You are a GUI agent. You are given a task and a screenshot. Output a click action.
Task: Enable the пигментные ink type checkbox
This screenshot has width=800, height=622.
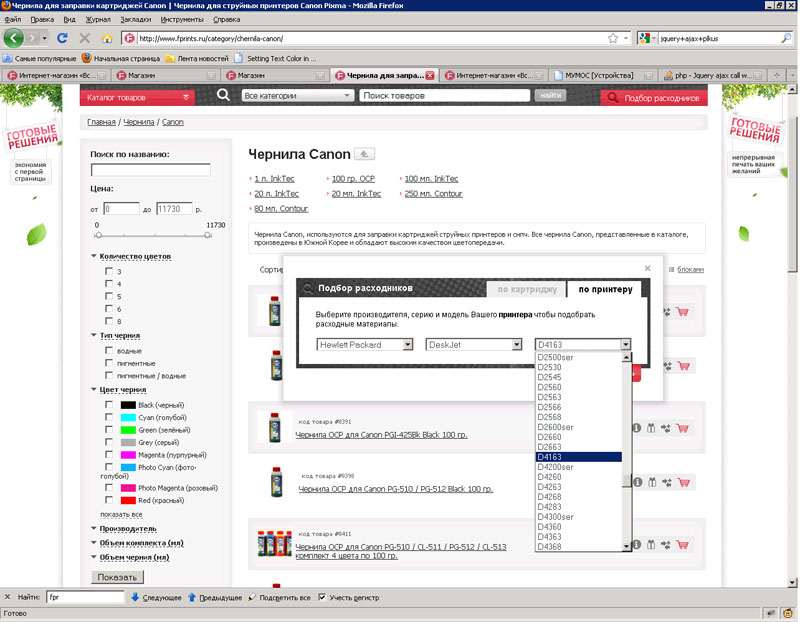109,363
